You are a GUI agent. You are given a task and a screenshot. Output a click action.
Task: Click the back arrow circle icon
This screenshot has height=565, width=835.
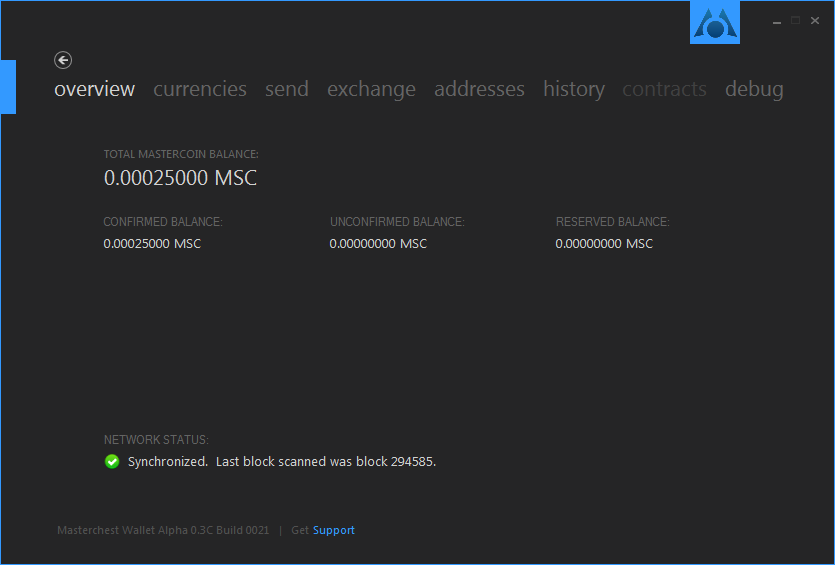[63, 60]
